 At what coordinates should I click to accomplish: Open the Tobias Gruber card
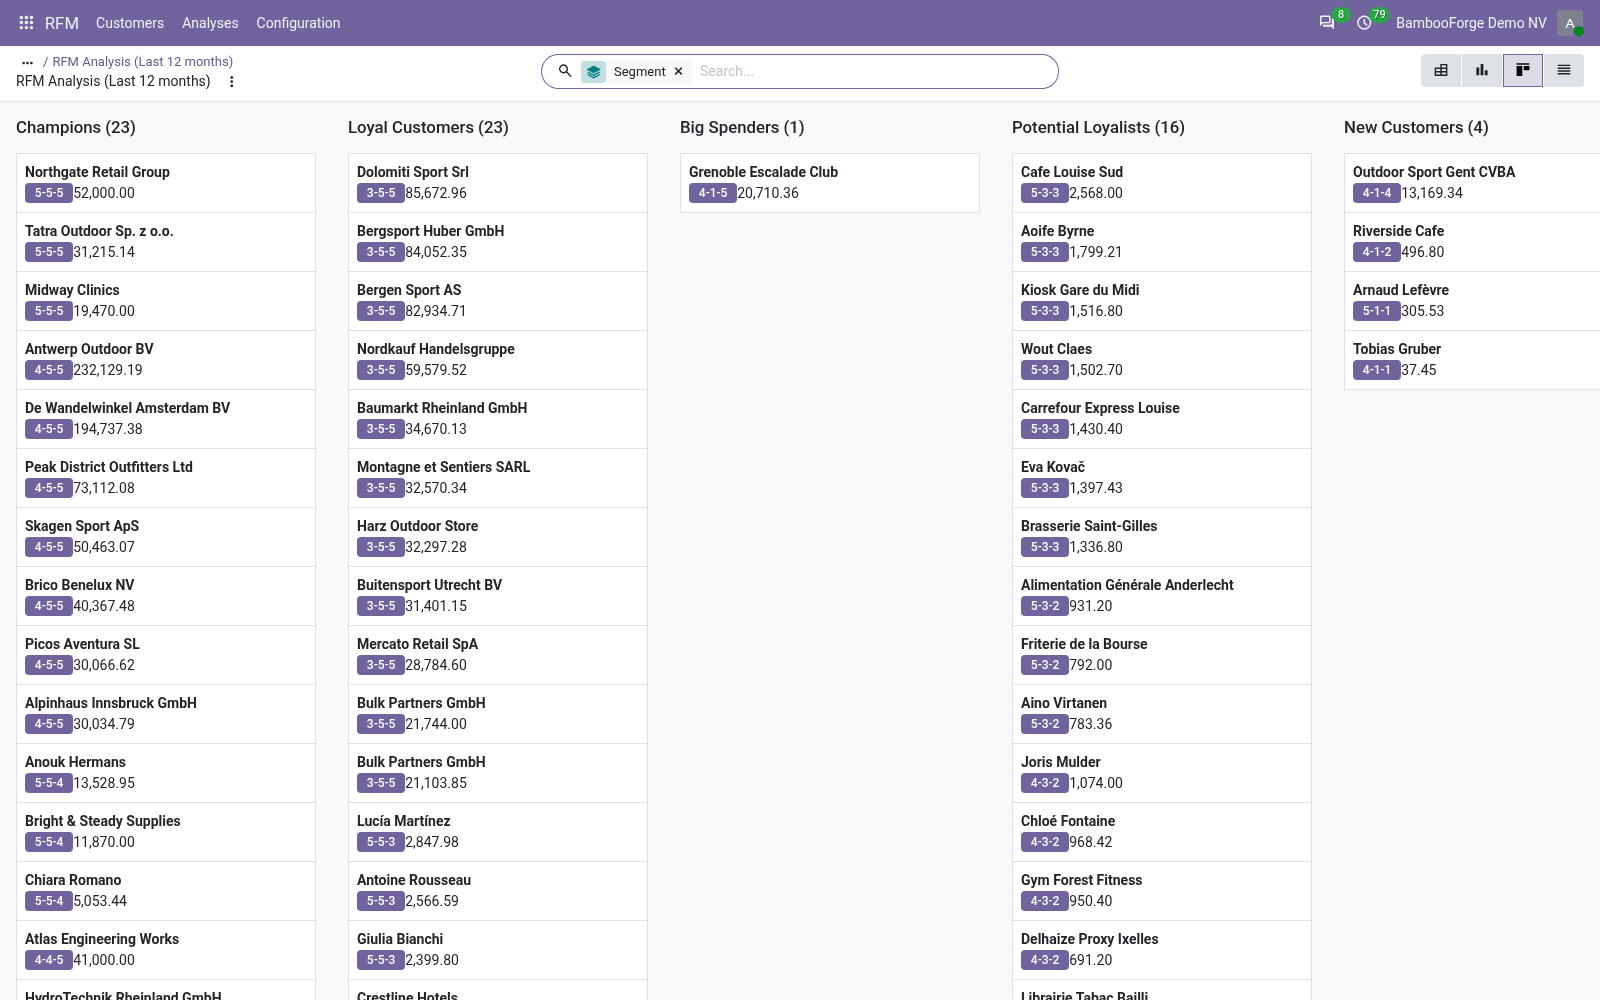[x=1472, y=360]
